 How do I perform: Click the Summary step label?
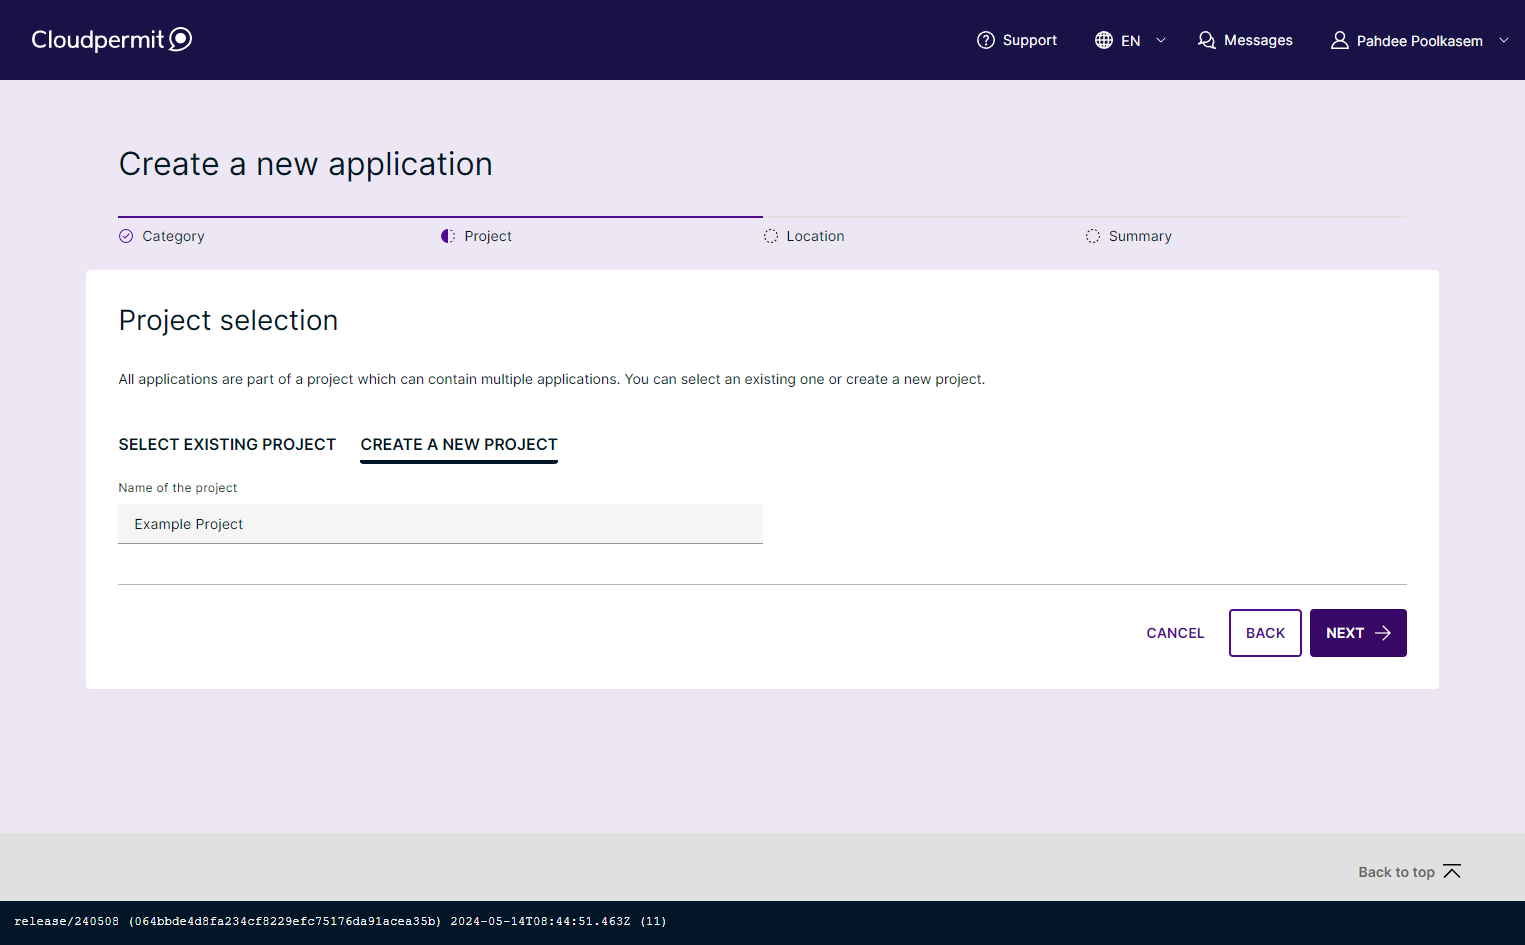[x=1140, y=236]
